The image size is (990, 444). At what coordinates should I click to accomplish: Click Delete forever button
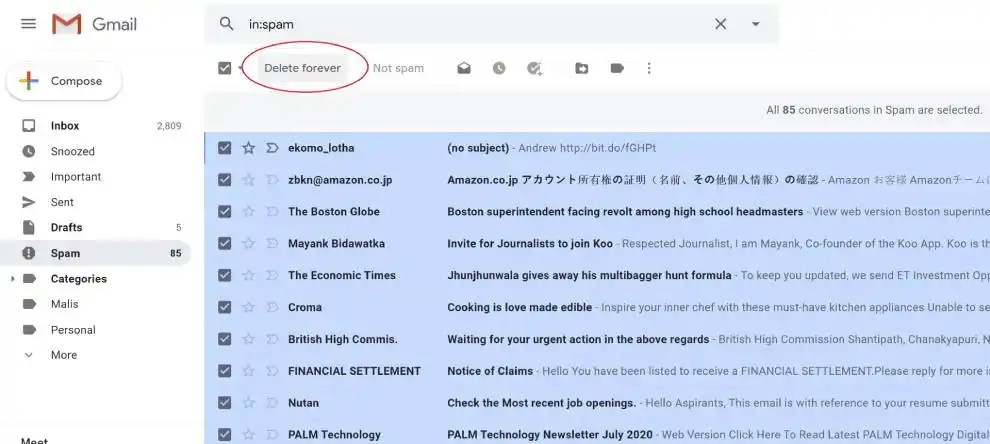[302, 68]
